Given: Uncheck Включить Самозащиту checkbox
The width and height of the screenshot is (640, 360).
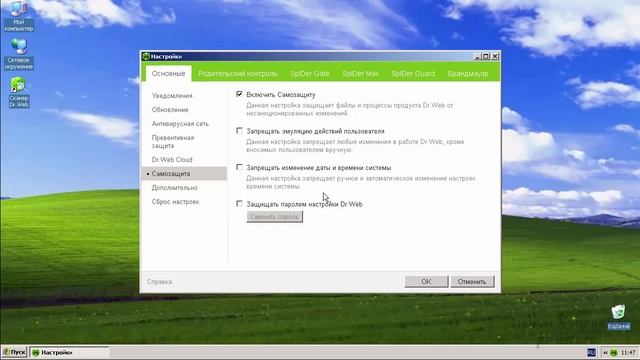Looking at the screenshot, I should 239,94.
